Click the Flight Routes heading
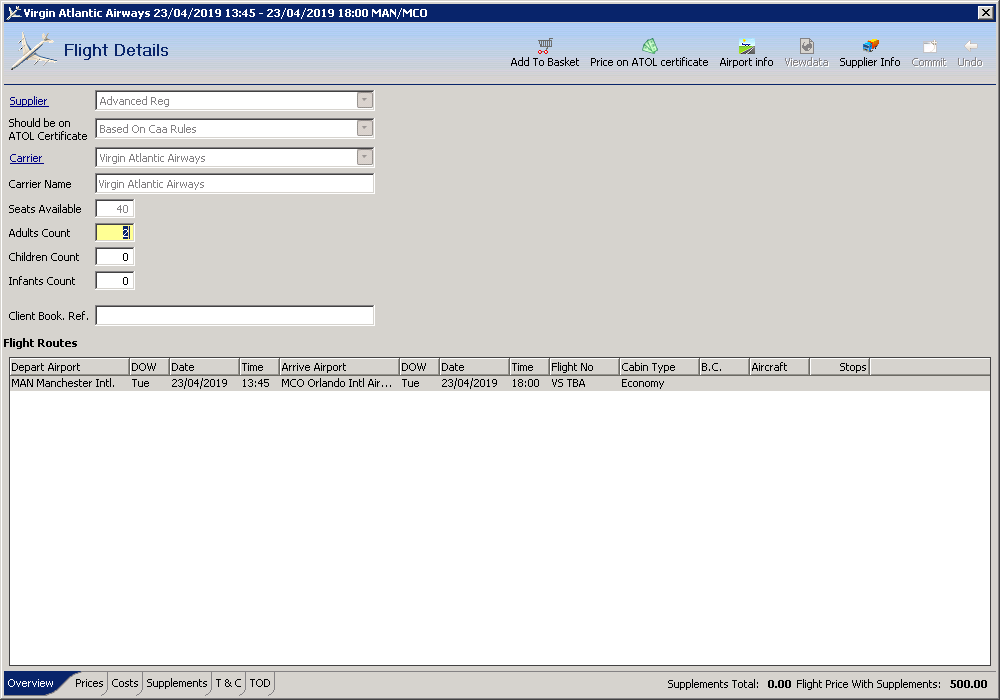This screenshot has height=700, width=1000. 40,343
